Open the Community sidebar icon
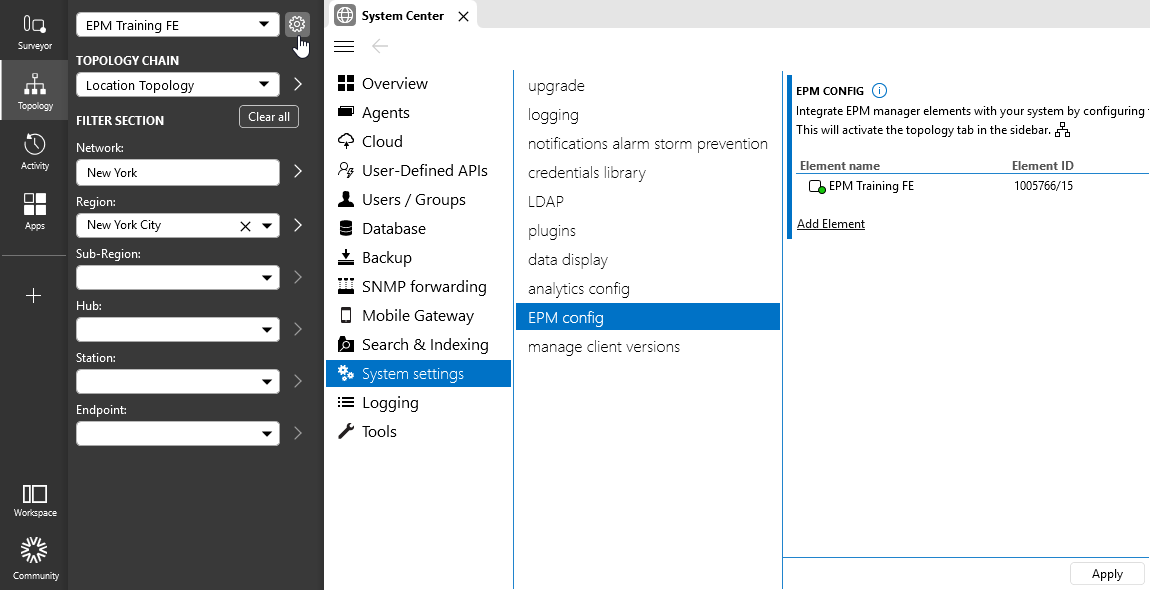 tap(34, 558)
